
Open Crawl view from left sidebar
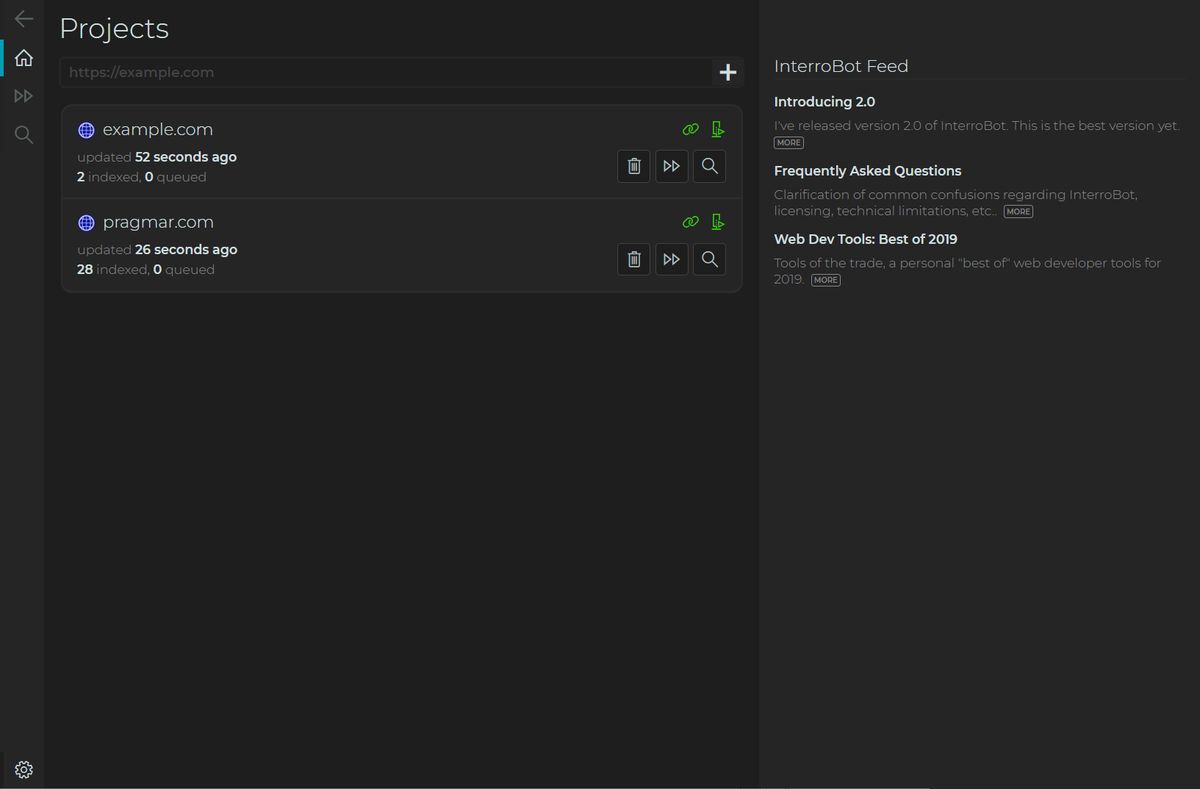[24, 96]
